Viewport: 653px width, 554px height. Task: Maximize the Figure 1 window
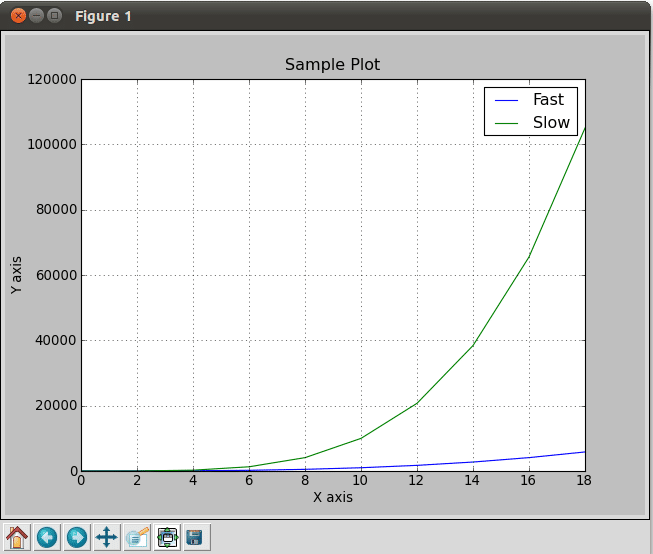point(55,16)
